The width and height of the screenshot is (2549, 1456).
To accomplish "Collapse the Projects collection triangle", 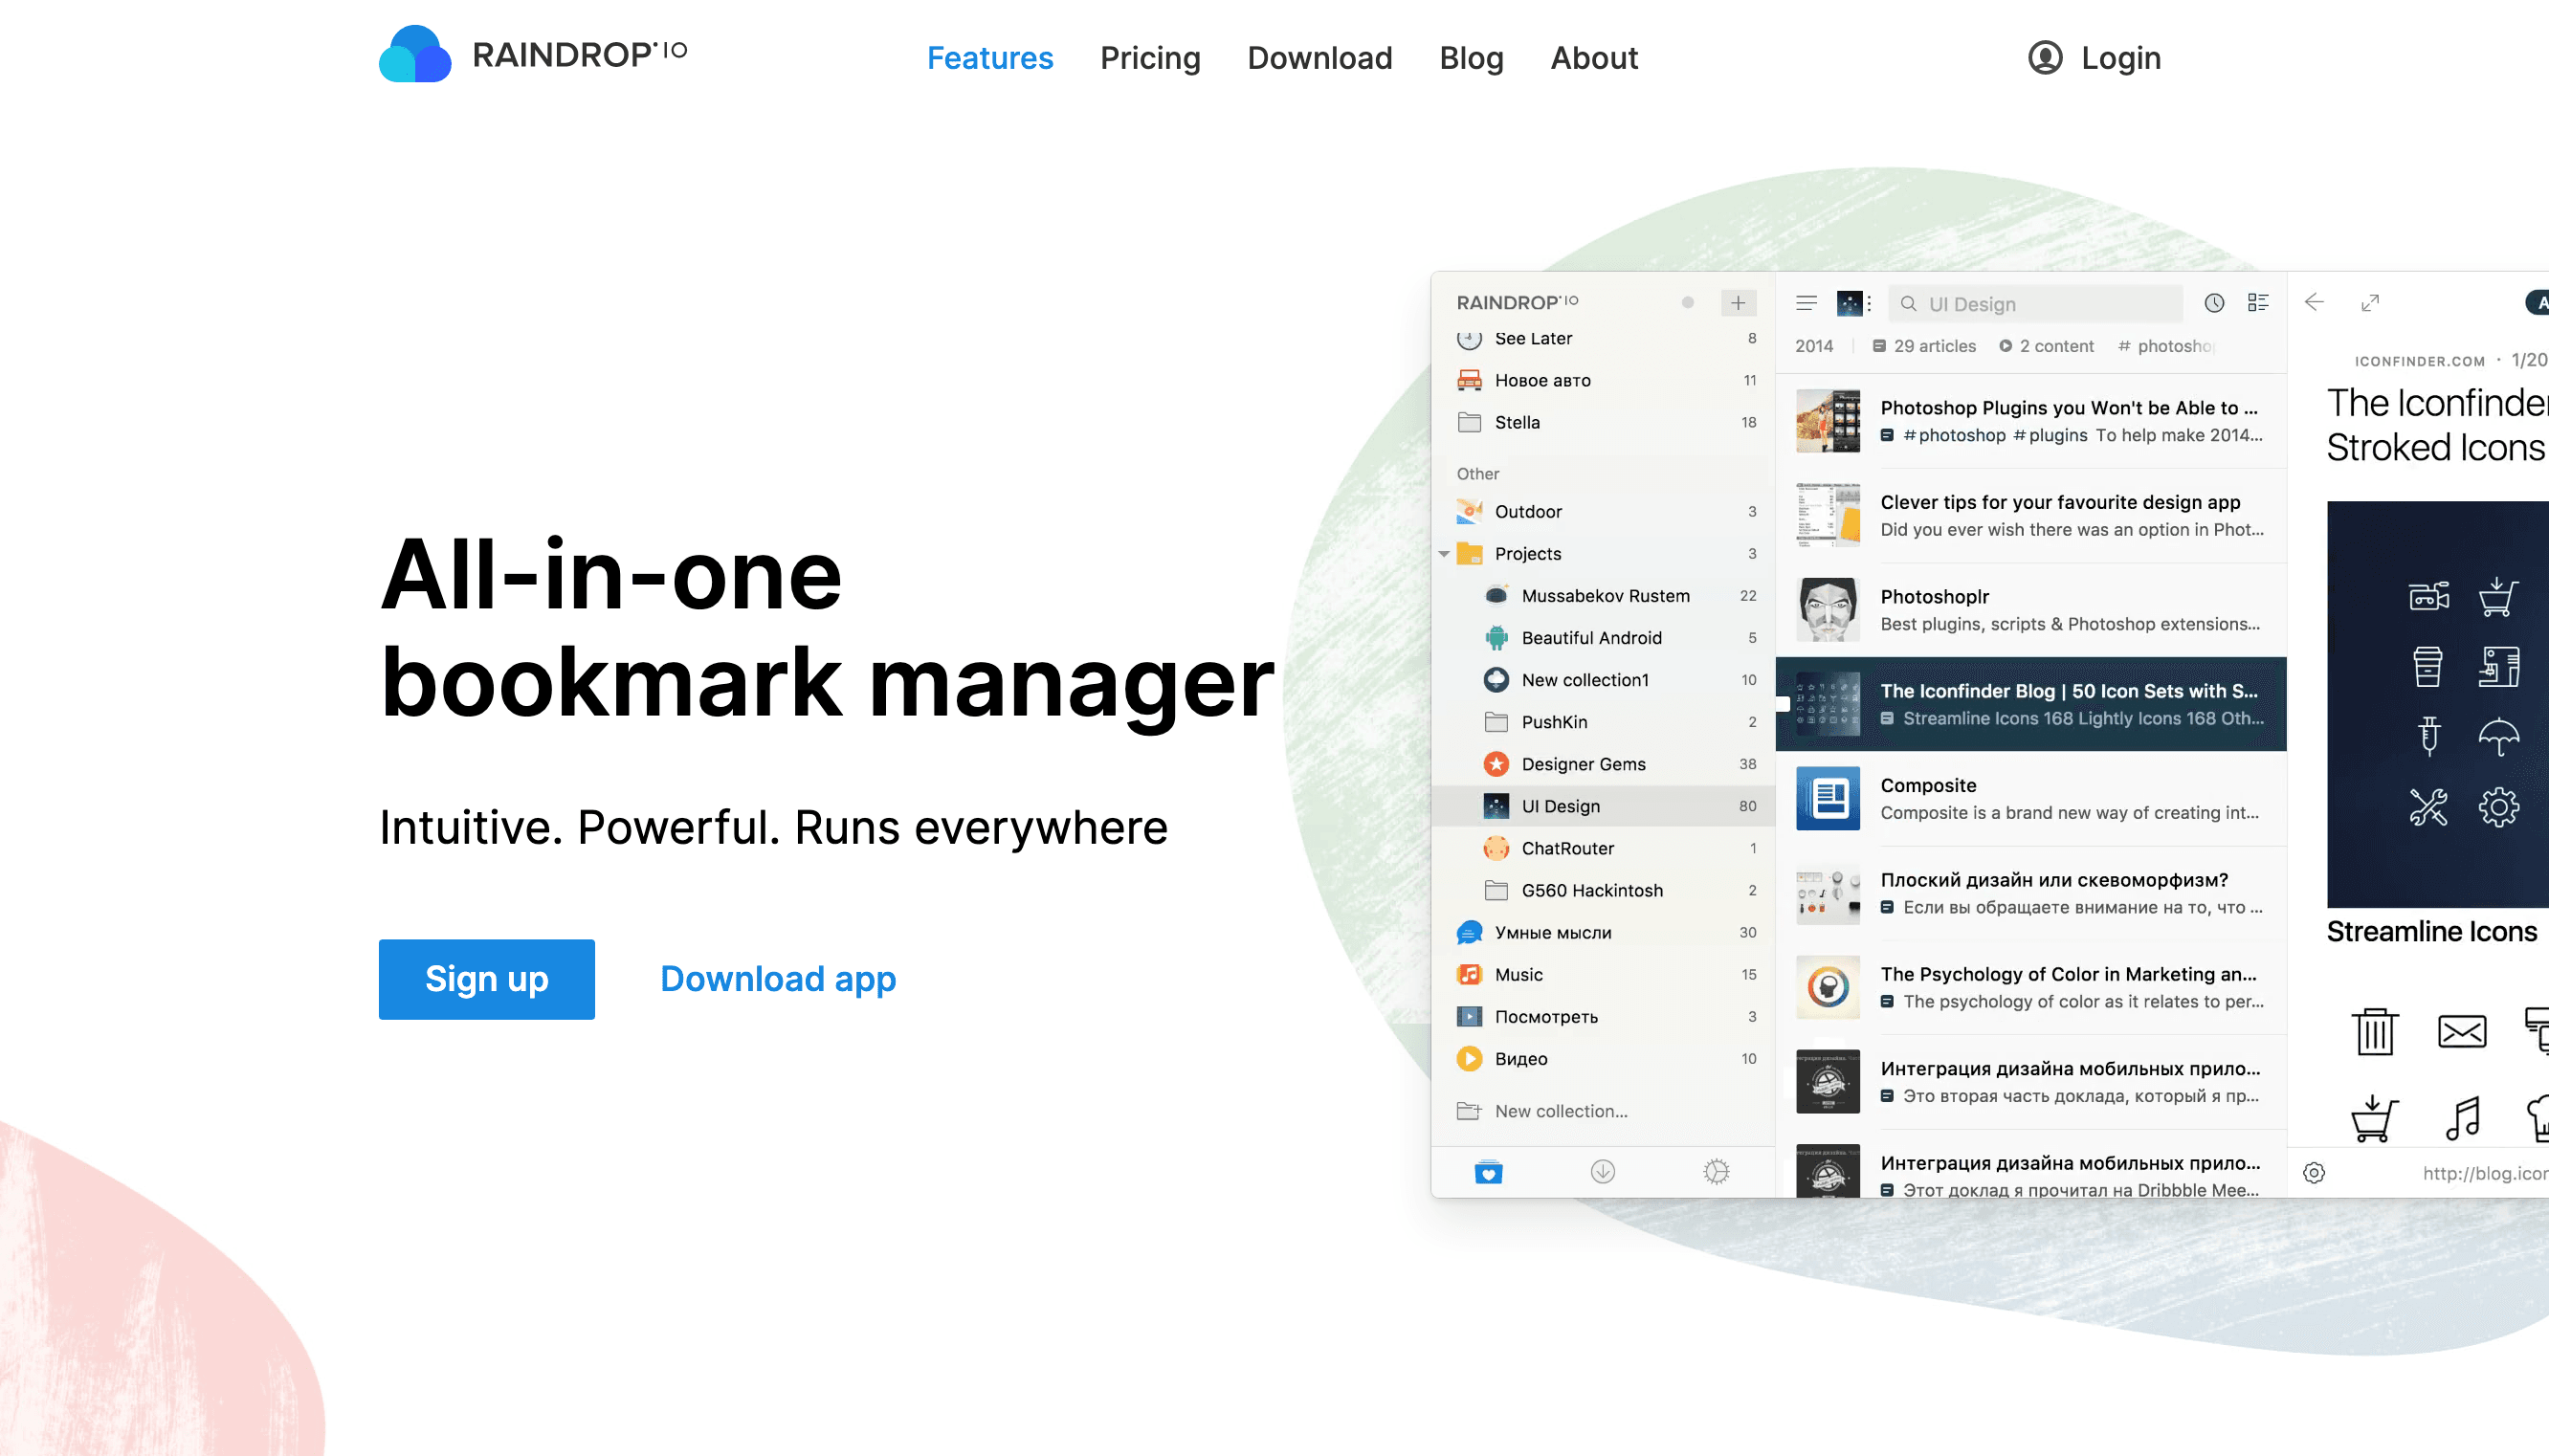I will [x=1444, y=554].
